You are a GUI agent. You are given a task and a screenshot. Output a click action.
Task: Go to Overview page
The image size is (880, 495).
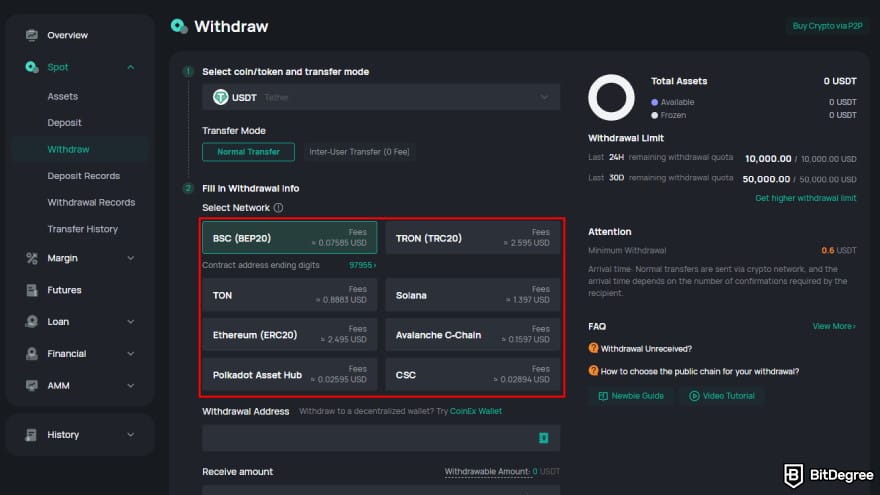click(67, 35)
